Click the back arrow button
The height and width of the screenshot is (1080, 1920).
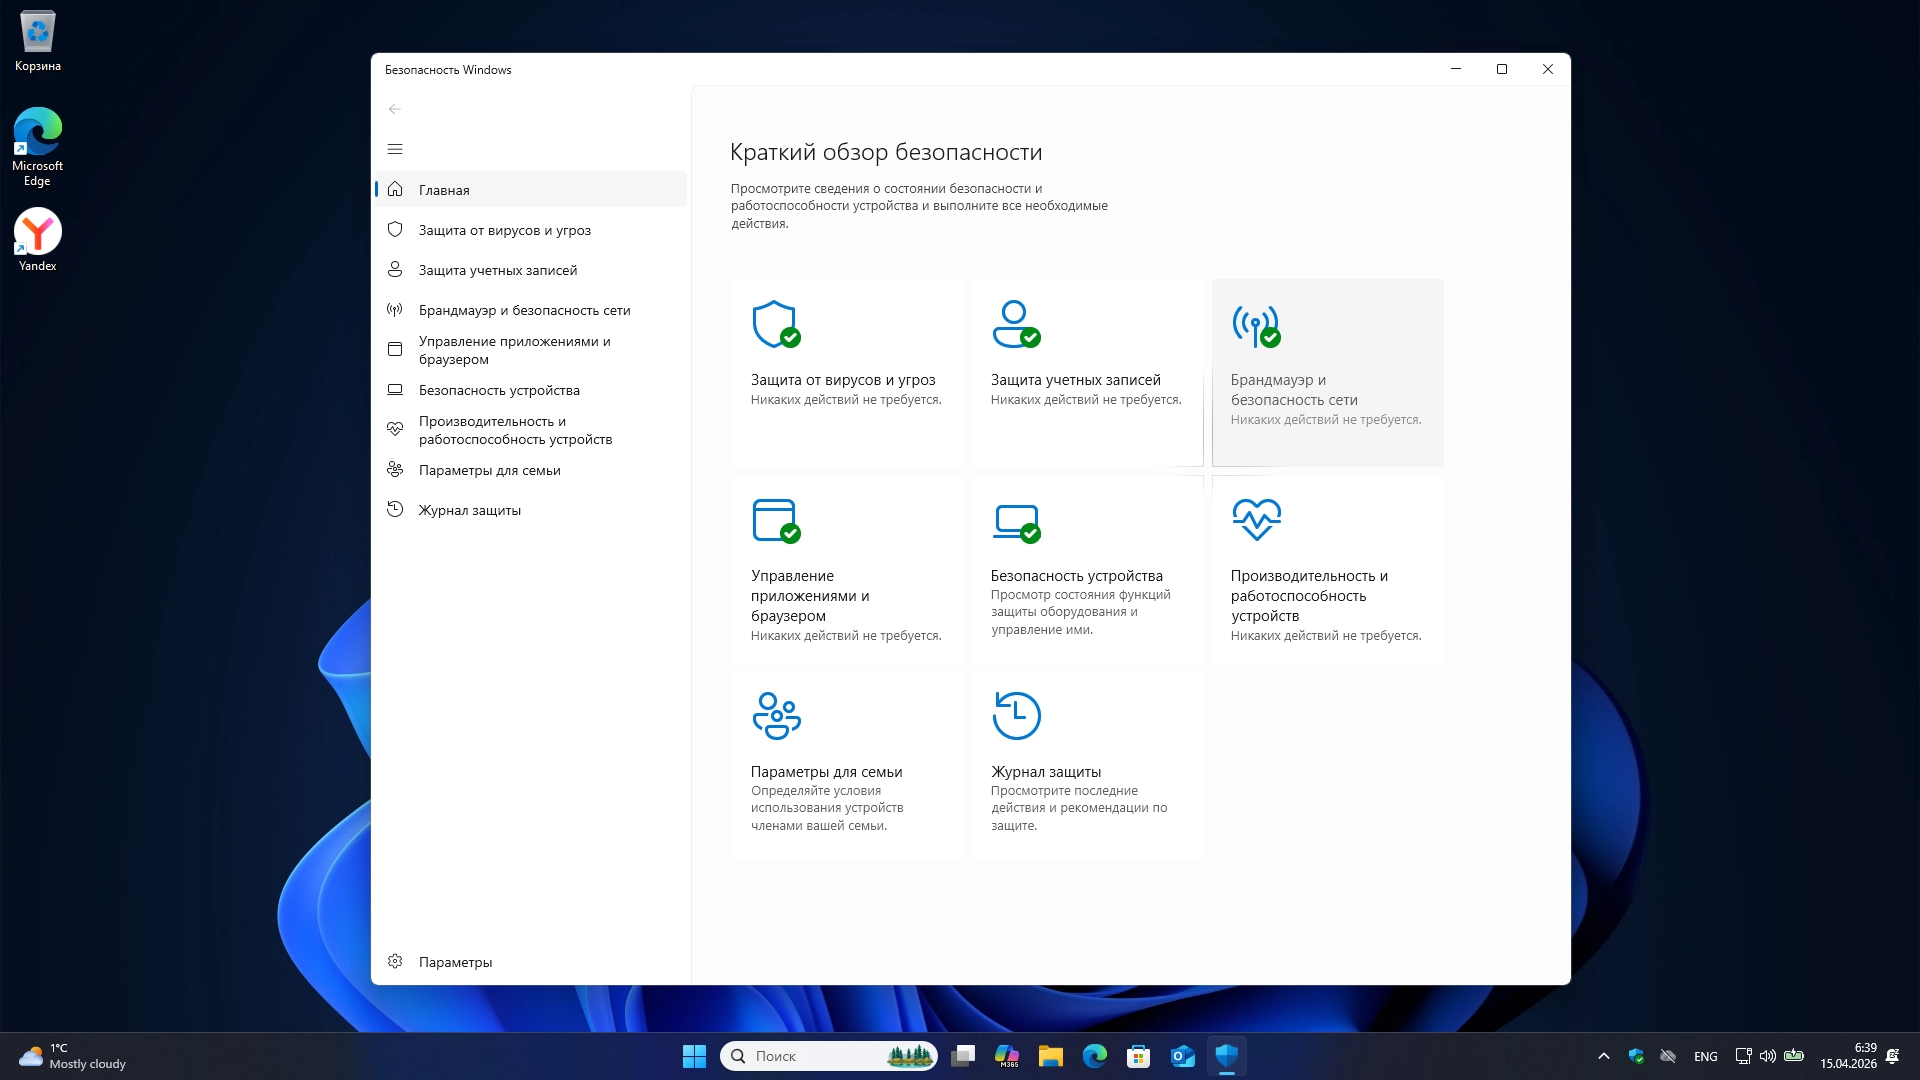(x=395, y=109)
